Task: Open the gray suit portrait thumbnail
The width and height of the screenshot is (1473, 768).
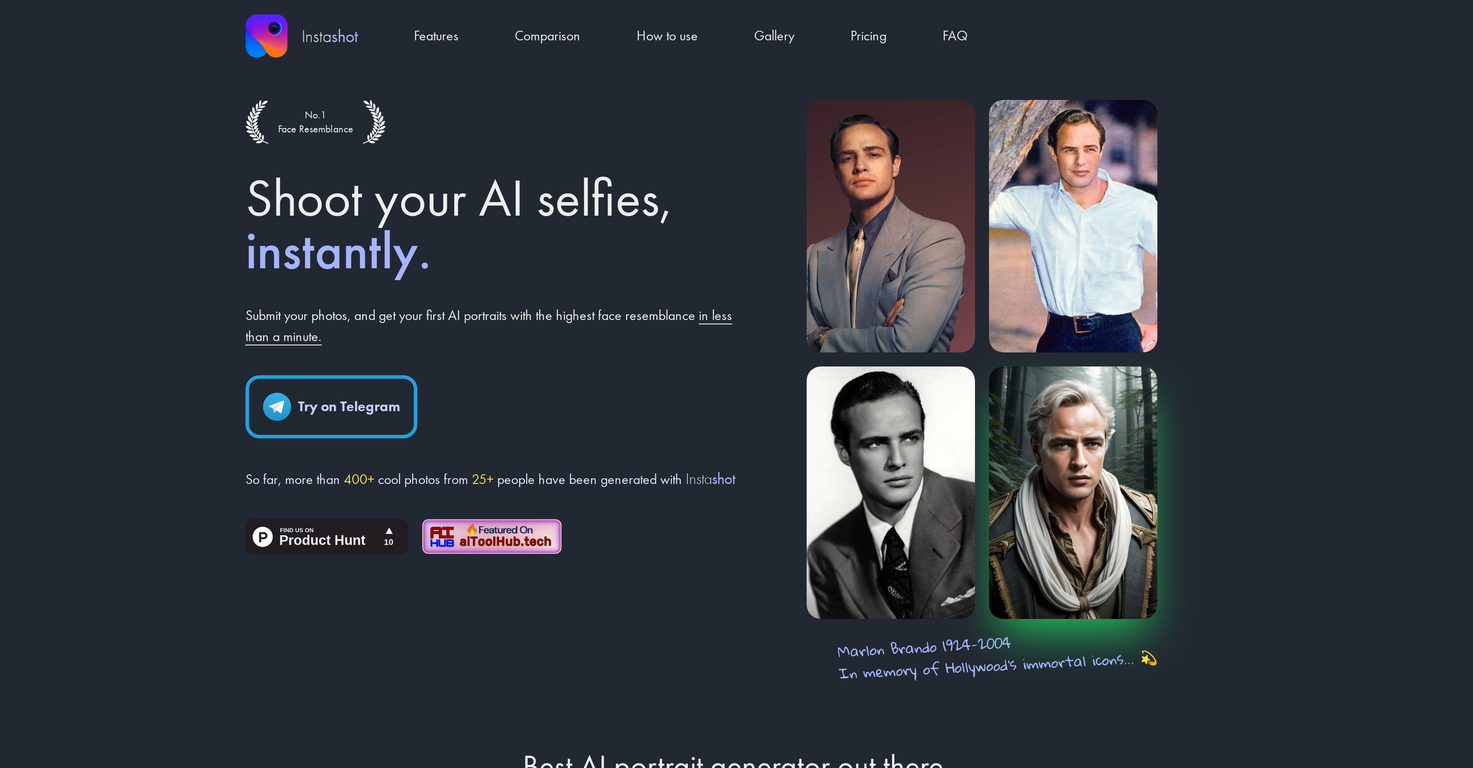Action: click(890, 226)
